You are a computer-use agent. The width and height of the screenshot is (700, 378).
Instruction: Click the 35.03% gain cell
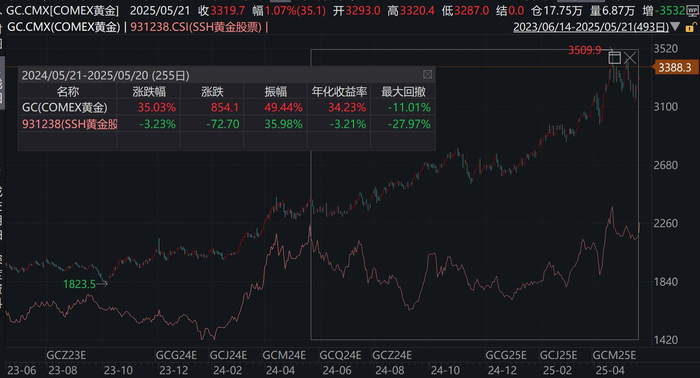pos(157,108)
